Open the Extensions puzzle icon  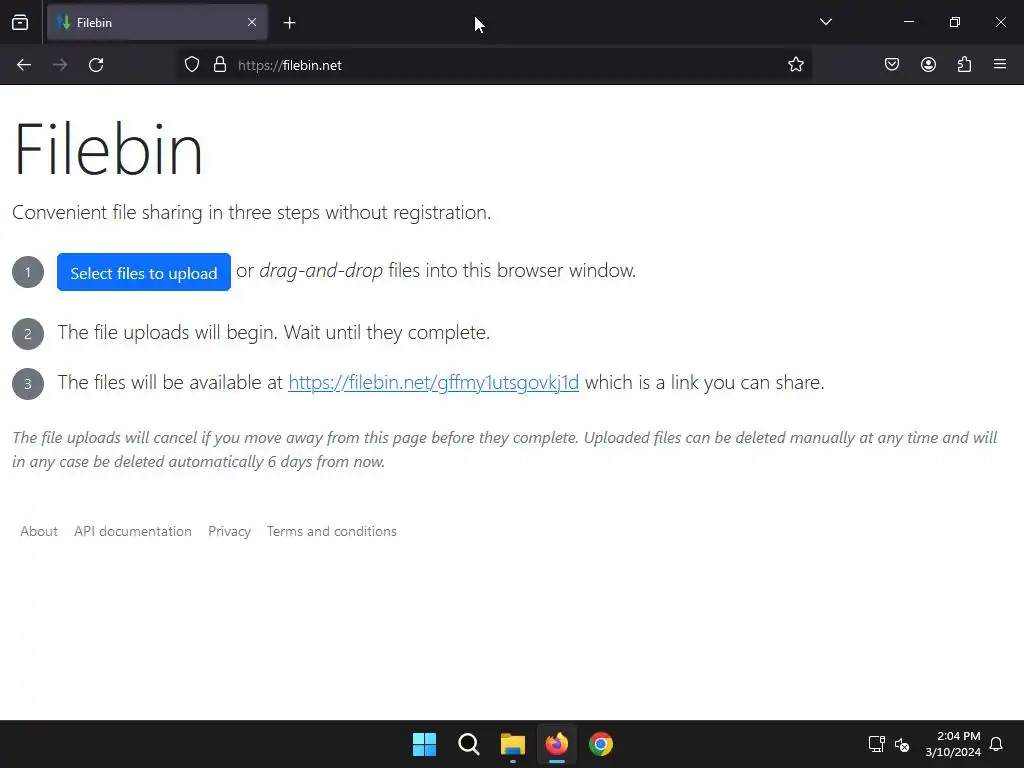coord(965,65)
